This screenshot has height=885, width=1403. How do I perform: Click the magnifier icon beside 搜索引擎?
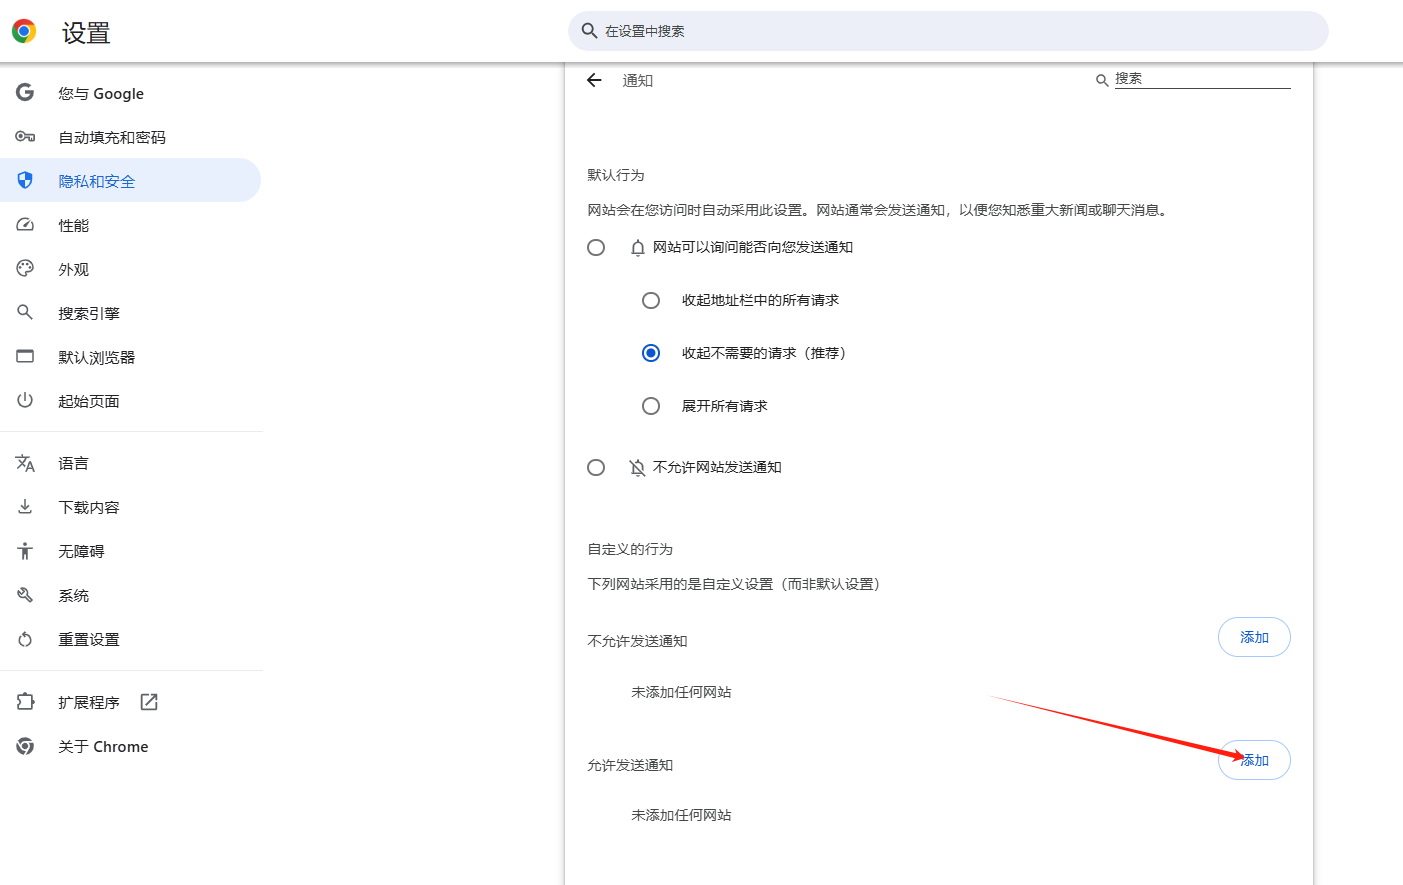[x=25, y=312]
